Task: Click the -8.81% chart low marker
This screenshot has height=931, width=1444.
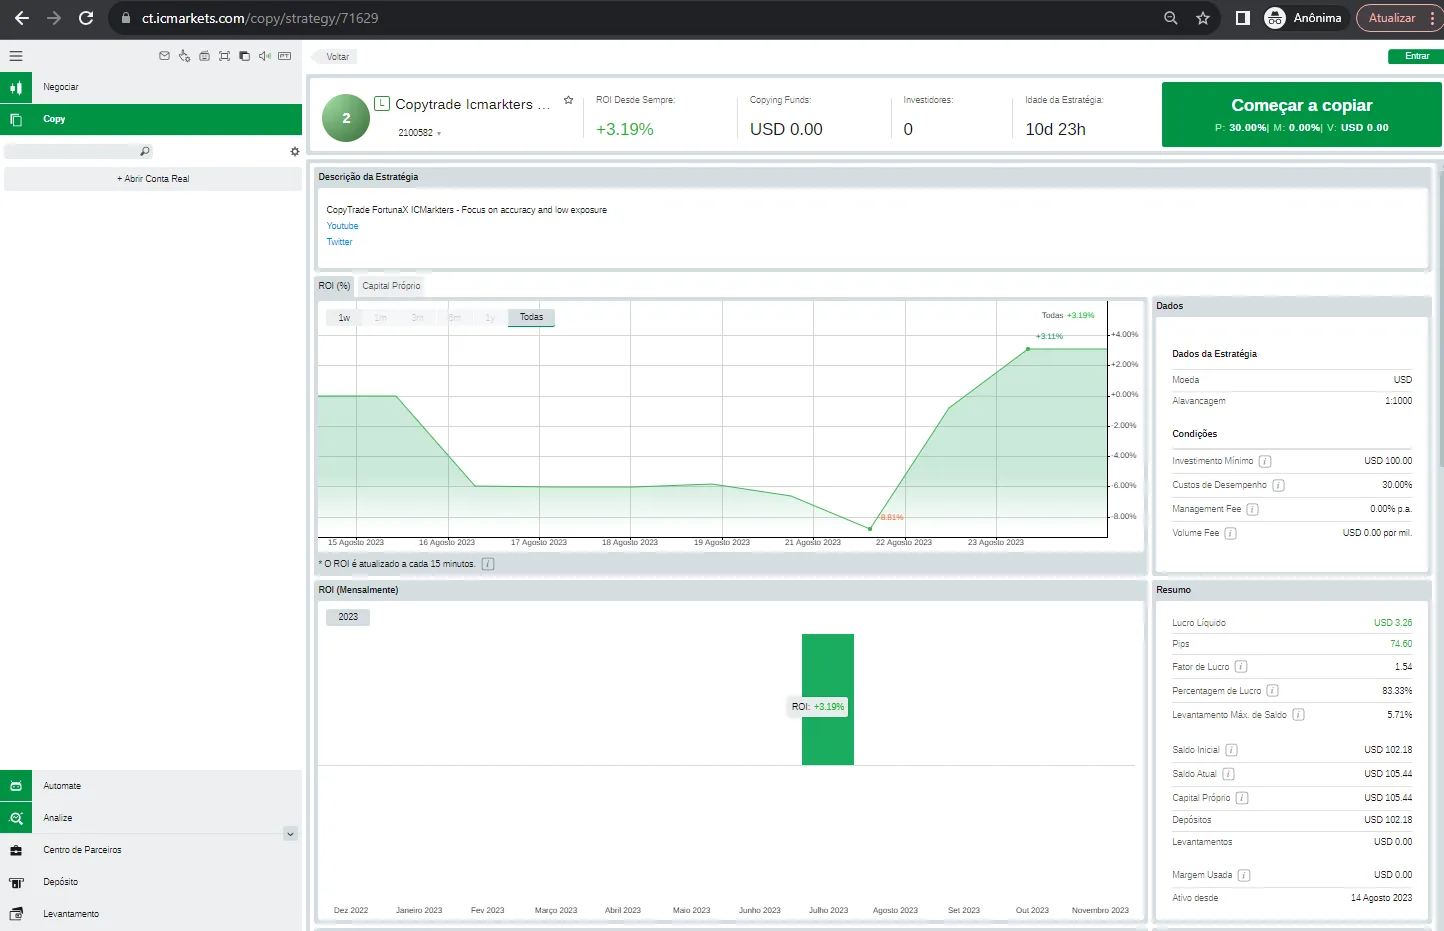Action: point(870,529)
